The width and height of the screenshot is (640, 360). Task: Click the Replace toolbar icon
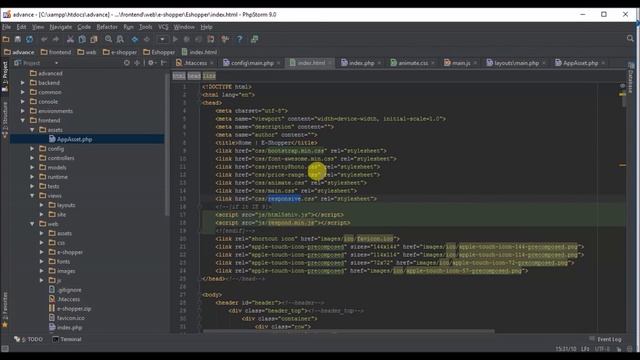120,39
